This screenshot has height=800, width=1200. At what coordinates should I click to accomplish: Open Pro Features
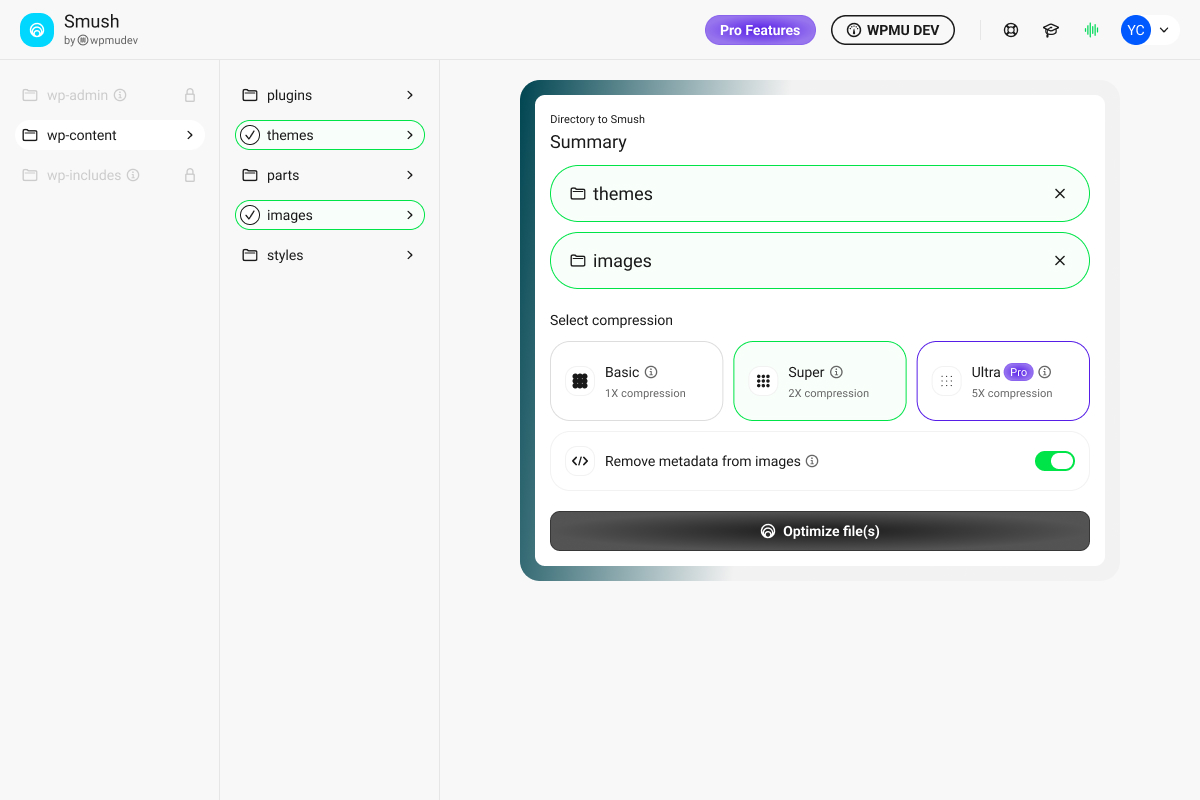pyautogui.click(x=760, y=30)
